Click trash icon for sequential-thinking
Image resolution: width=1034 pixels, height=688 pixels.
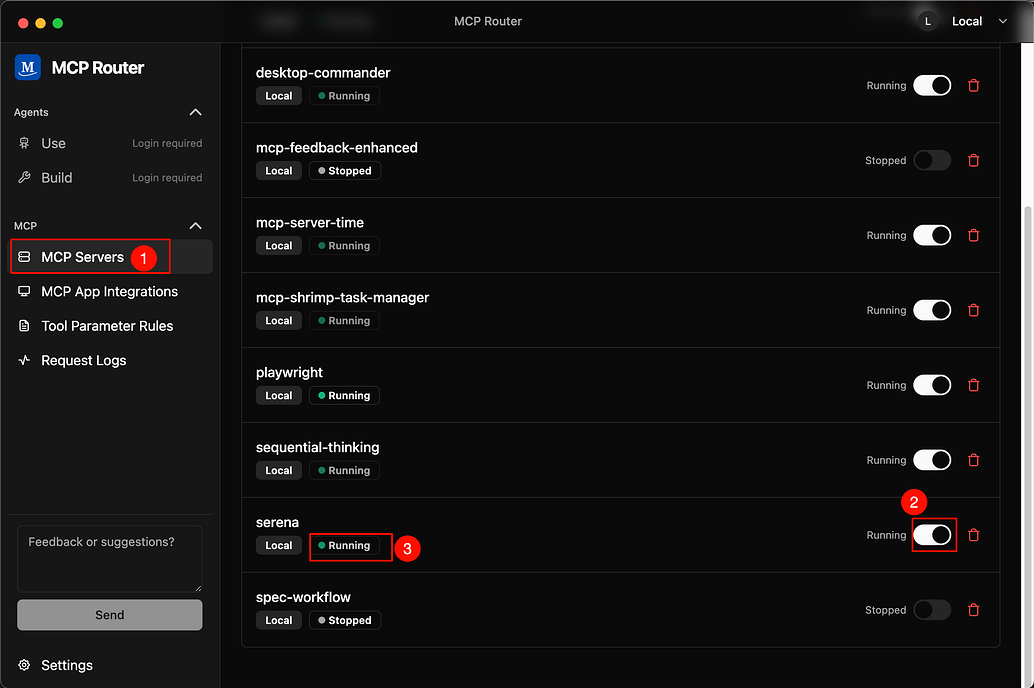pyautogui.click(x=973, y=460)
